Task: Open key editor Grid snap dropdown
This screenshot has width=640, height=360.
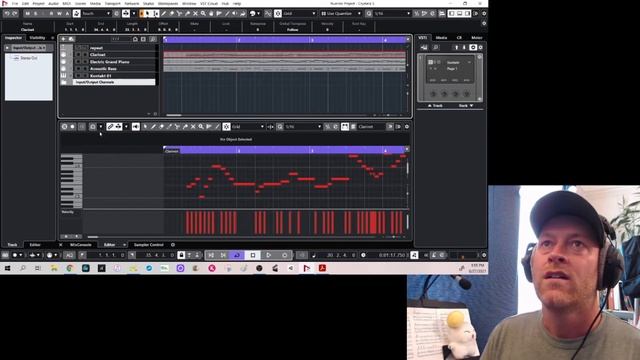Action: (x=248, y=127)
